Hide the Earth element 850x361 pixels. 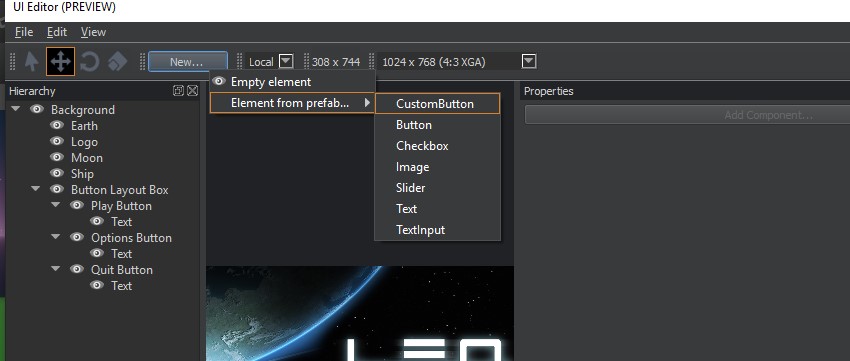(57, 125)
